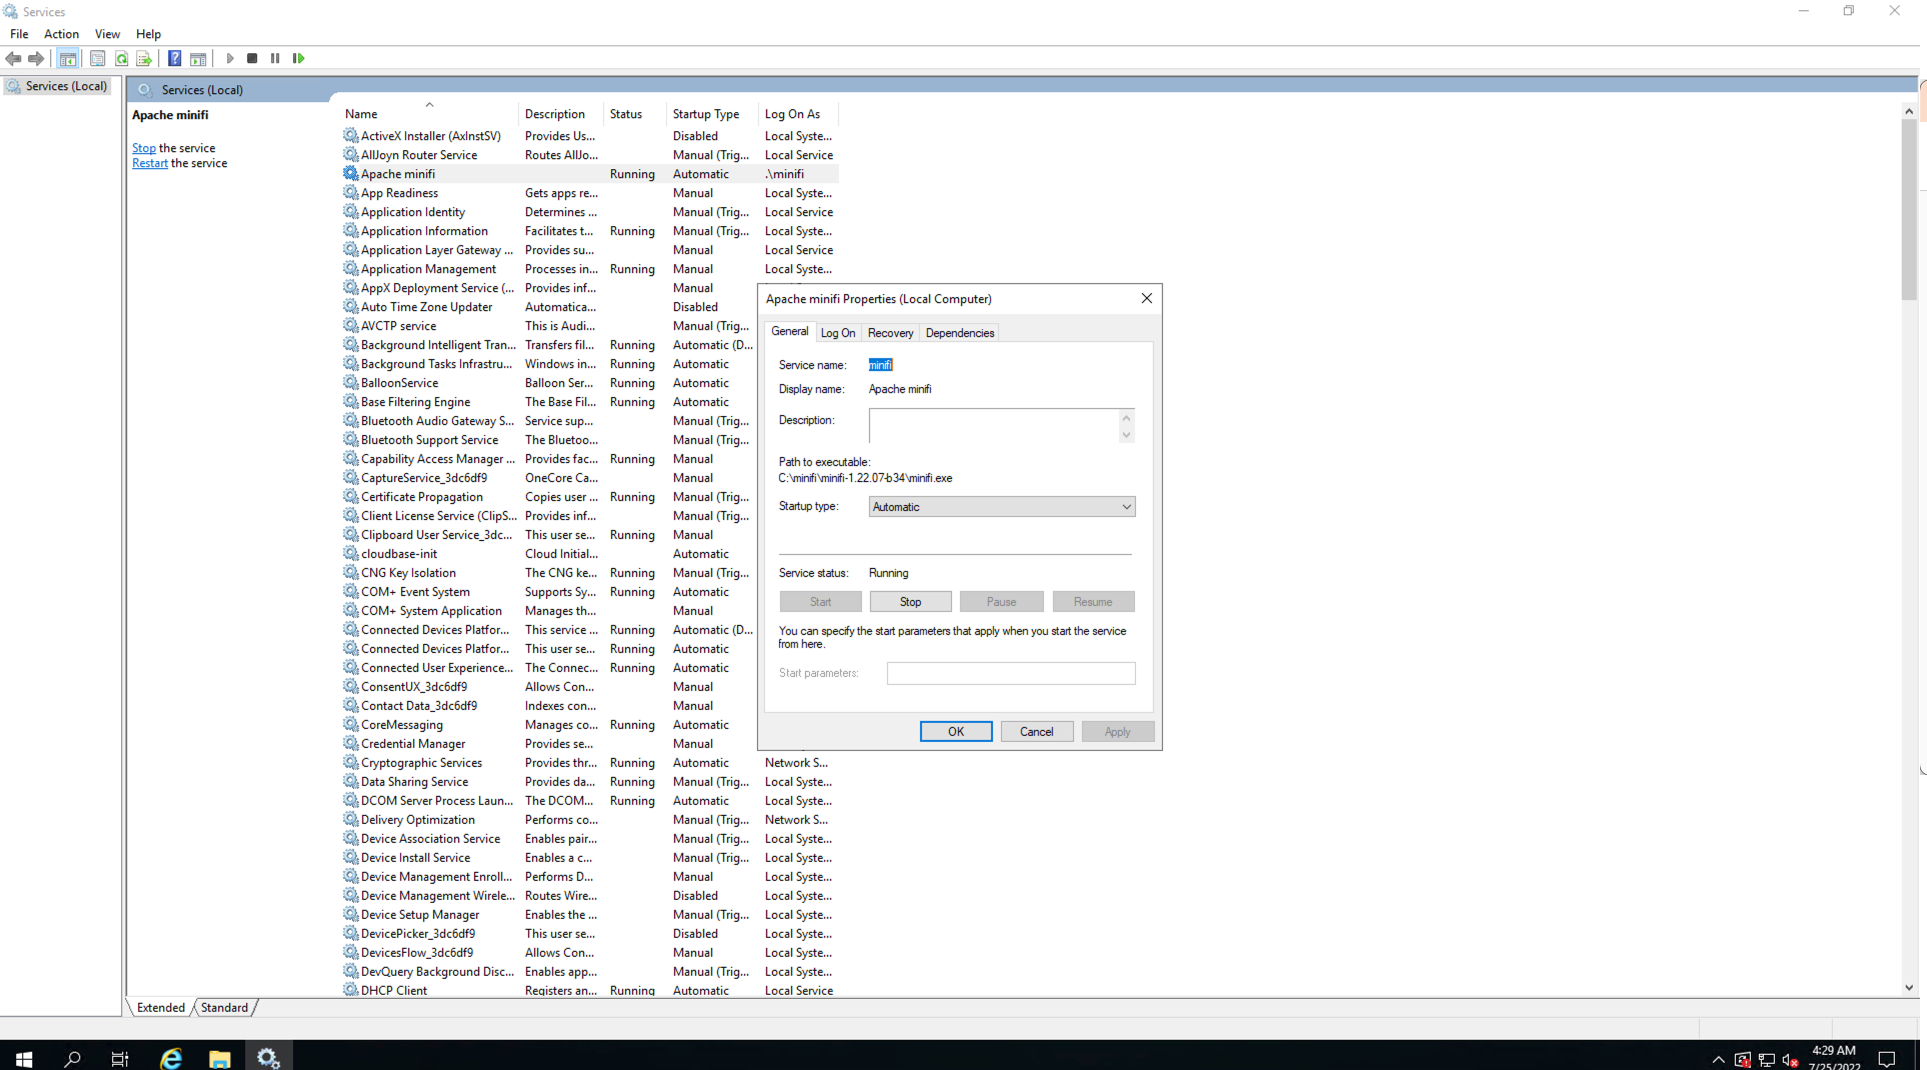This screenshot has height=1070, width=1927.
Task: Switch to the Log On tab
Action: click(x=837, y=333)
